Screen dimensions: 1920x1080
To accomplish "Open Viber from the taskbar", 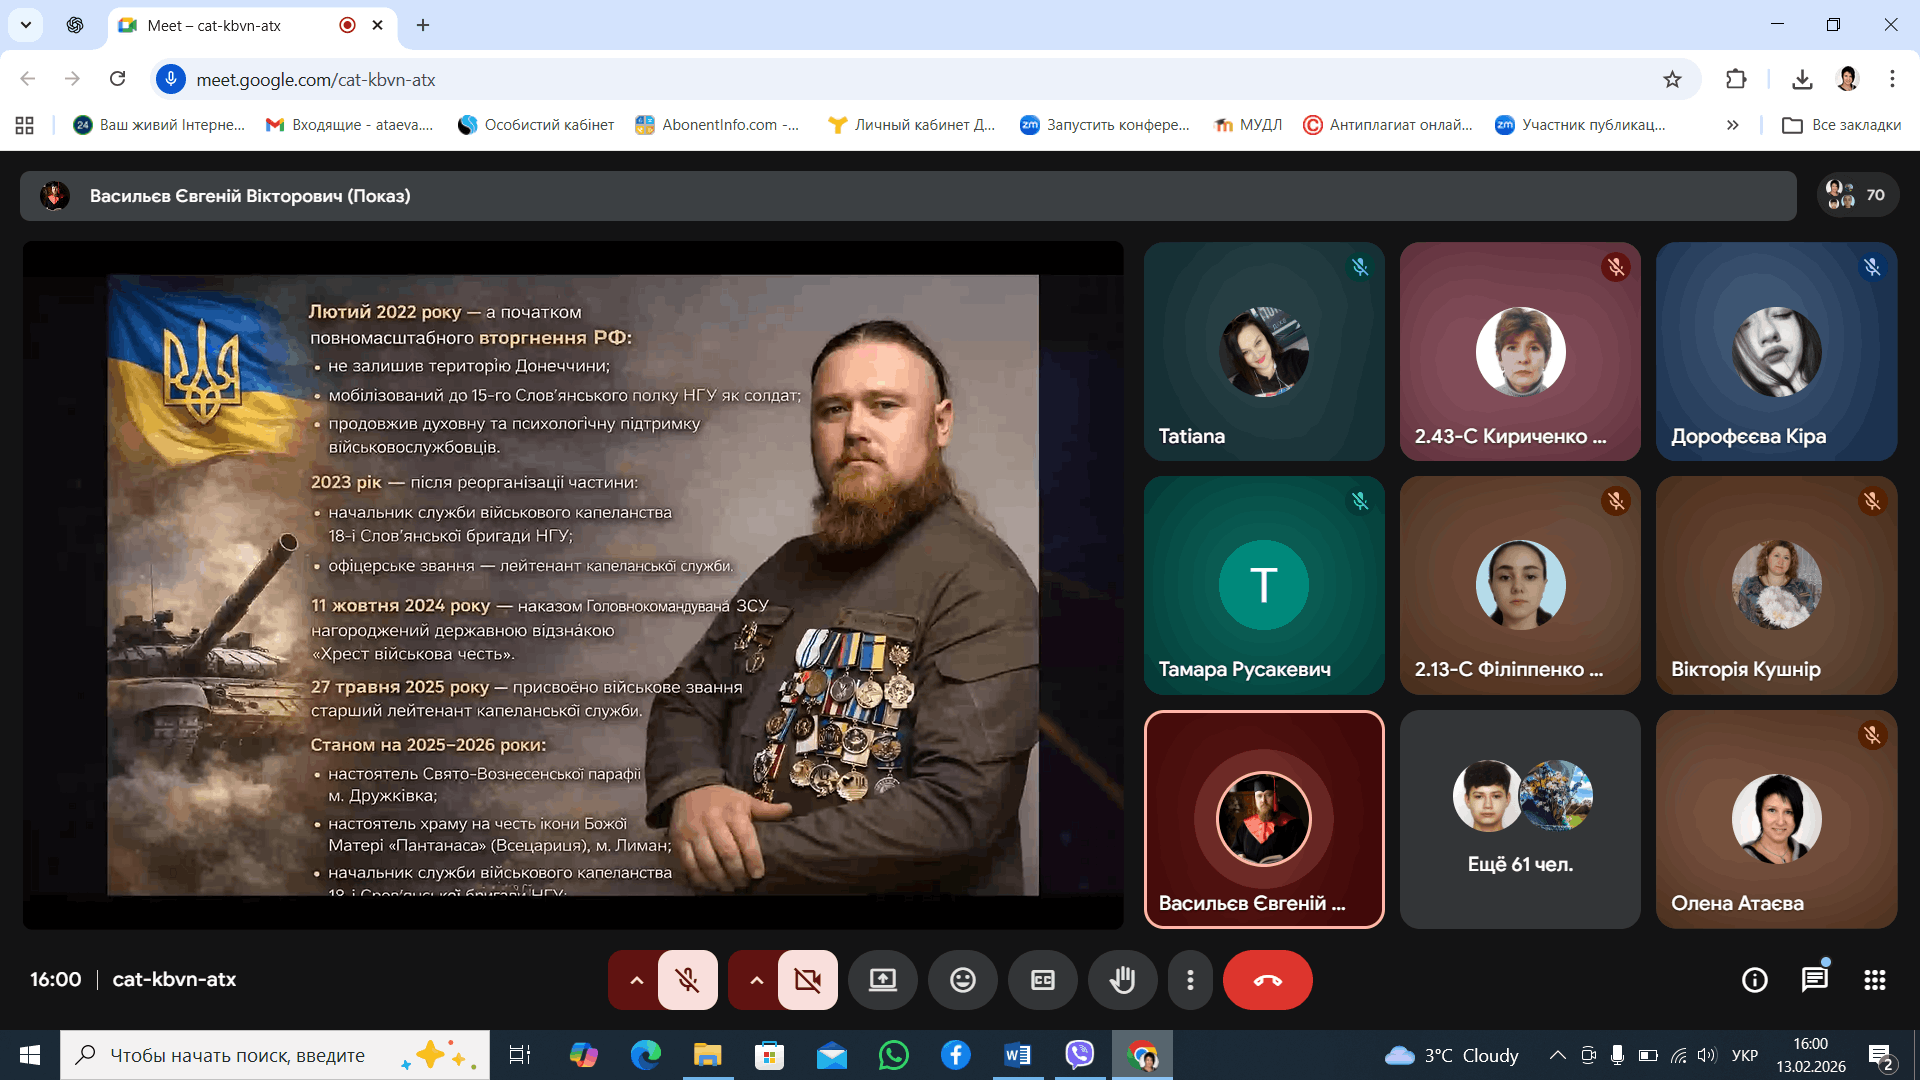I will coord(1079,1055).
